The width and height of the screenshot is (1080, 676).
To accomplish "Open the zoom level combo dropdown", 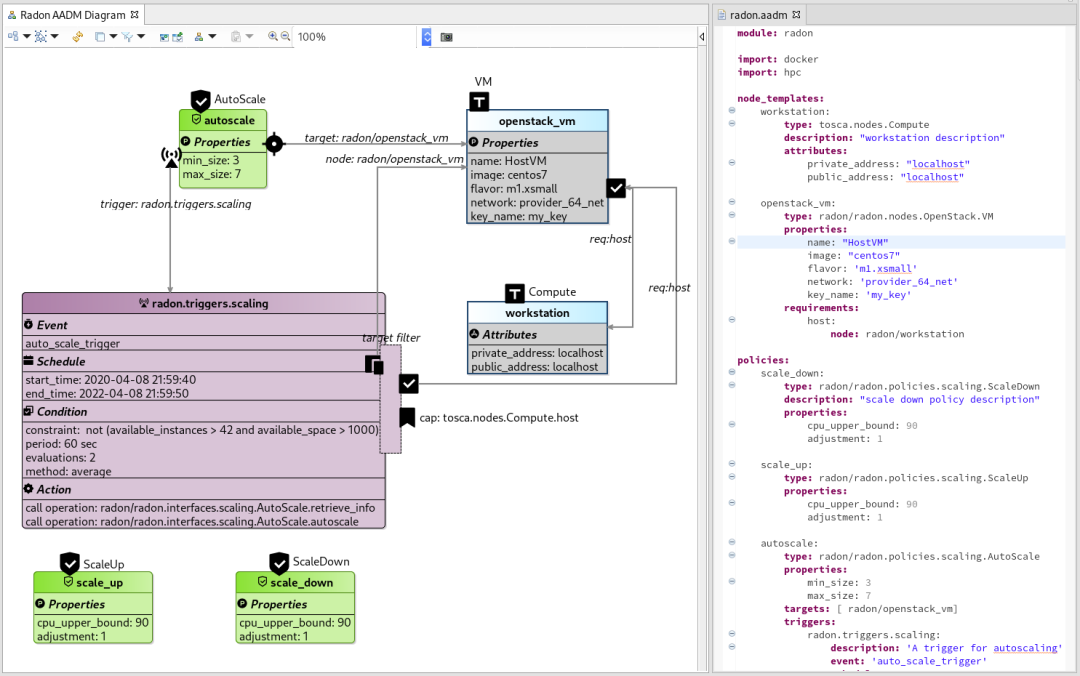I will [x=427, y=37].
